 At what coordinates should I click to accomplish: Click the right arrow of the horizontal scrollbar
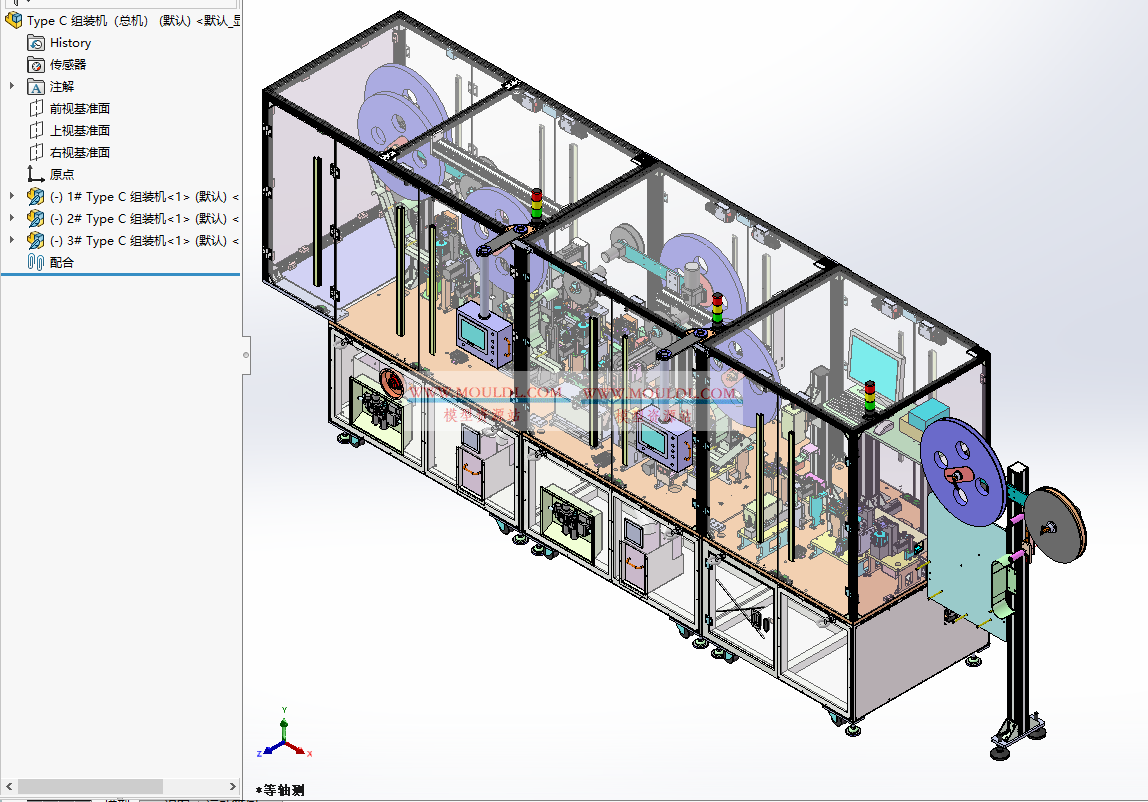point(231,787)
